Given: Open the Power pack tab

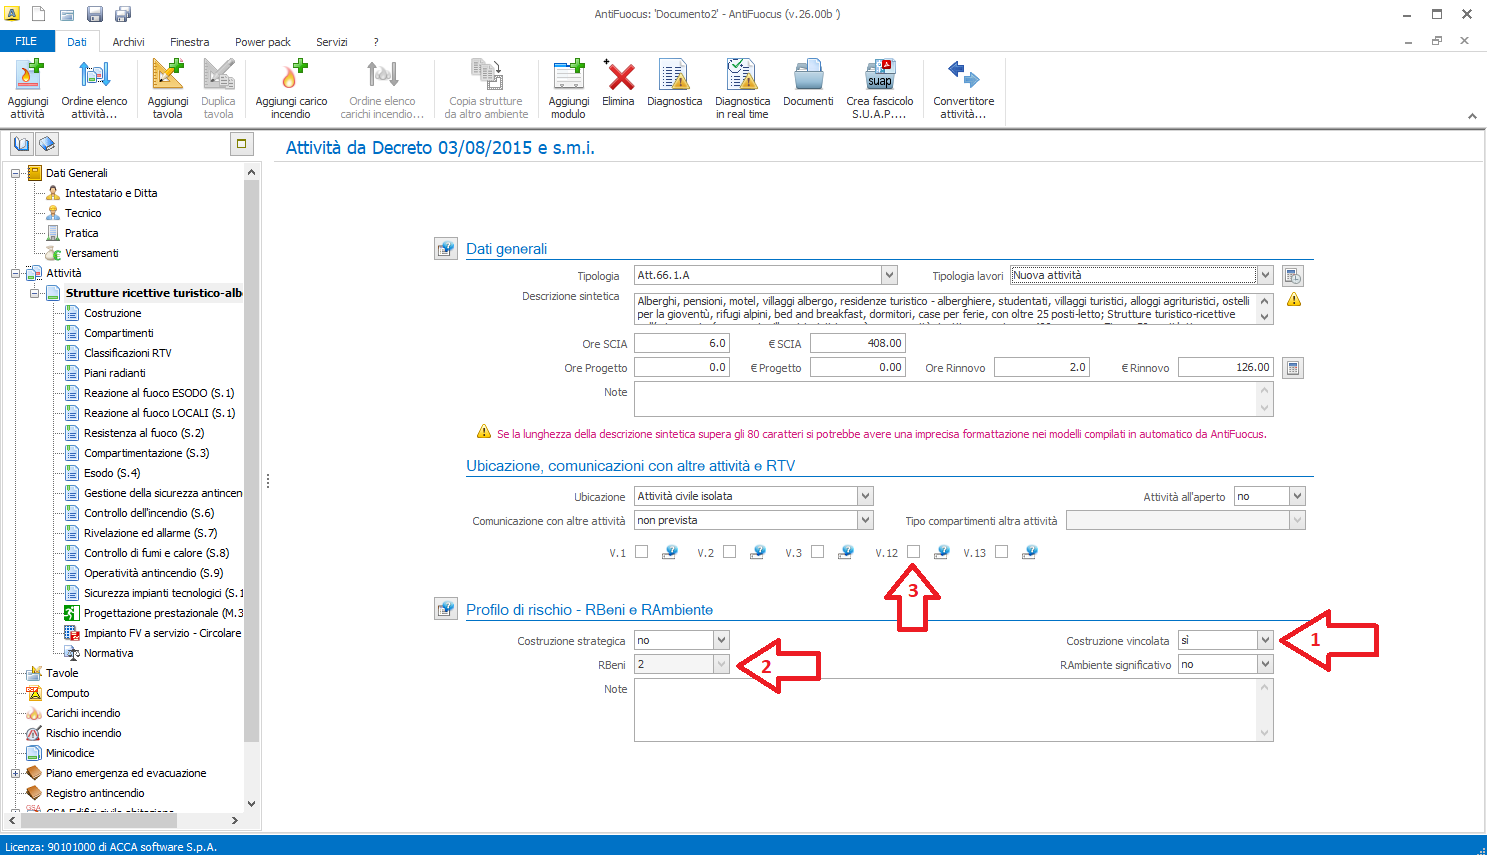Looking at the screenshot, I should coord(262,42).
